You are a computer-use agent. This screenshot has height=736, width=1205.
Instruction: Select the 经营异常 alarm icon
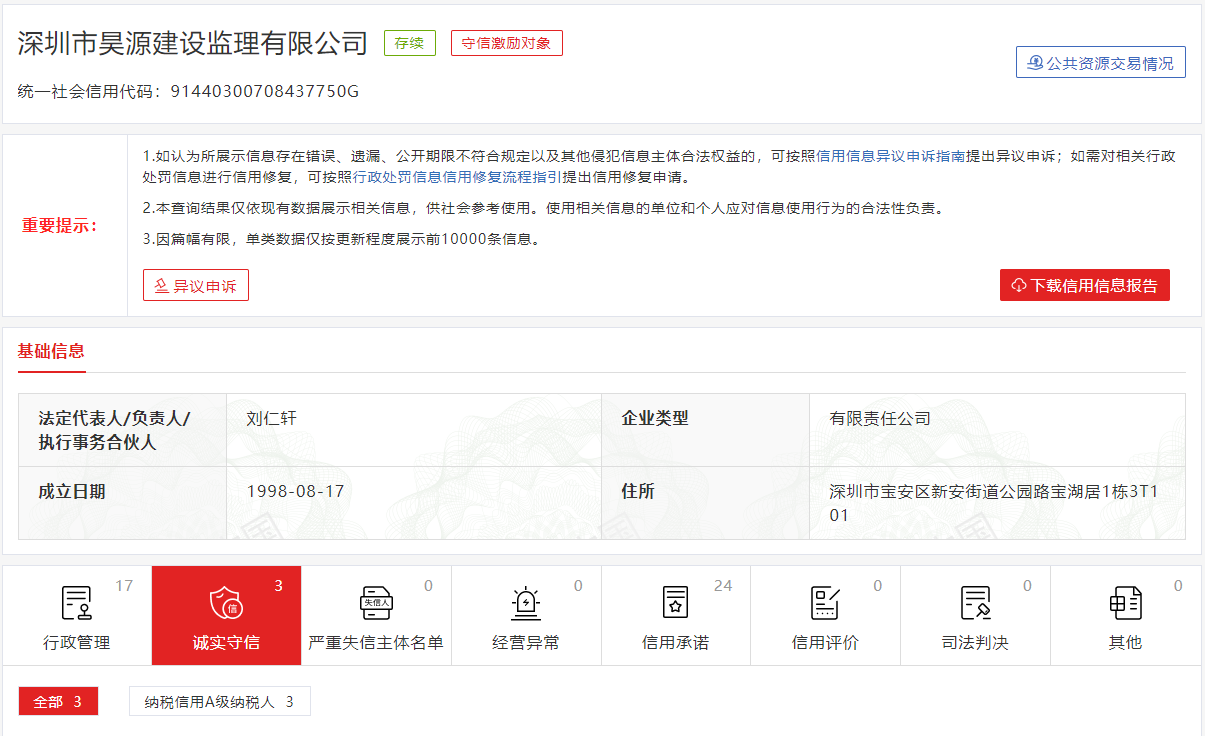[x=525, y=603]
